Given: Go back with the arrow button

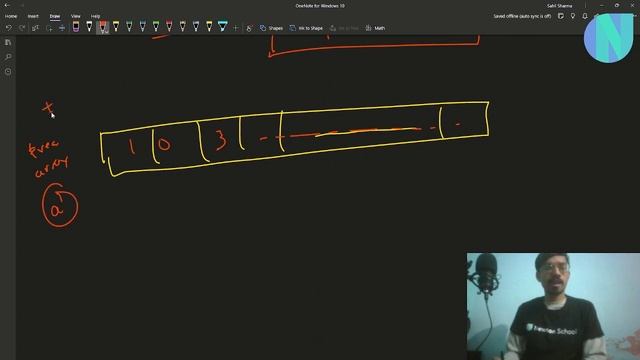Looking at the screenshot, I should point(7,5).
